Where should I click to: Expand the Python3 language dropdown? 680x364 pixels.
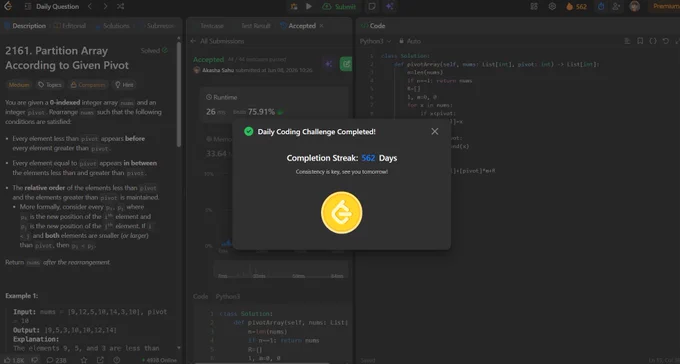click(x=376, y=41)
